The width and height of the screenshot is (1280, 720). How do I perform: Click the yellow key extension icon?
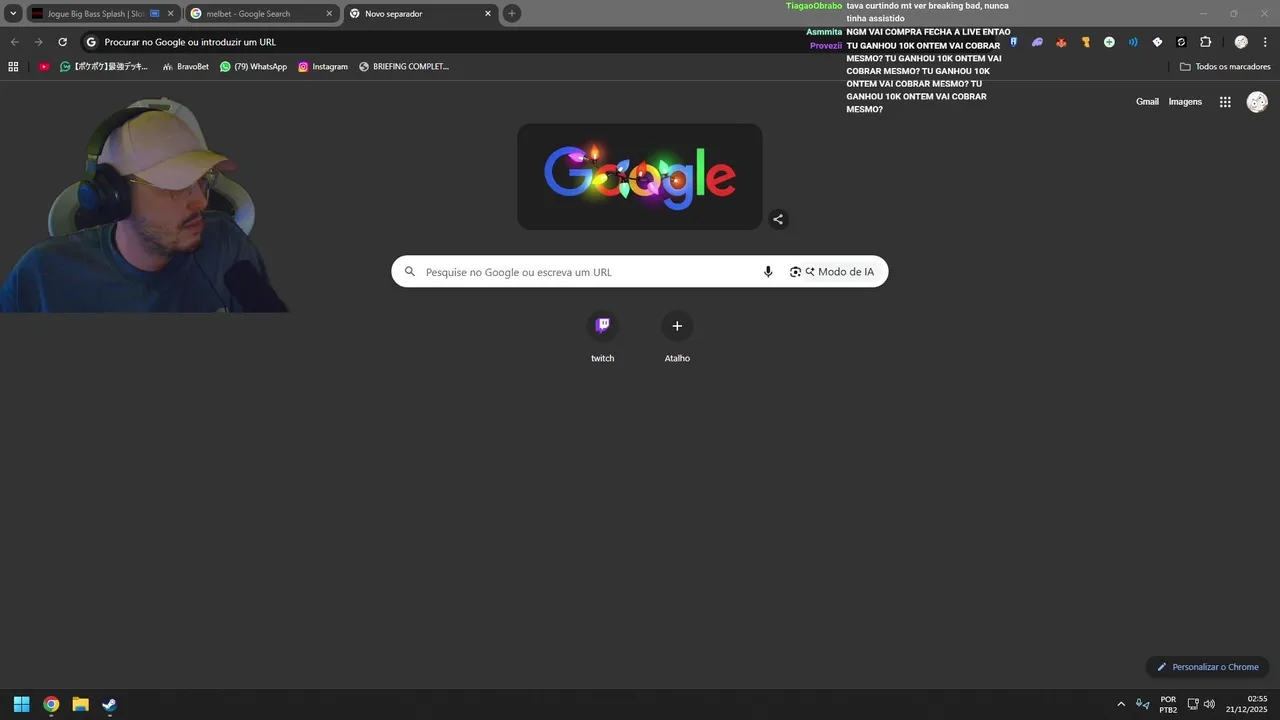point(1085,42)
